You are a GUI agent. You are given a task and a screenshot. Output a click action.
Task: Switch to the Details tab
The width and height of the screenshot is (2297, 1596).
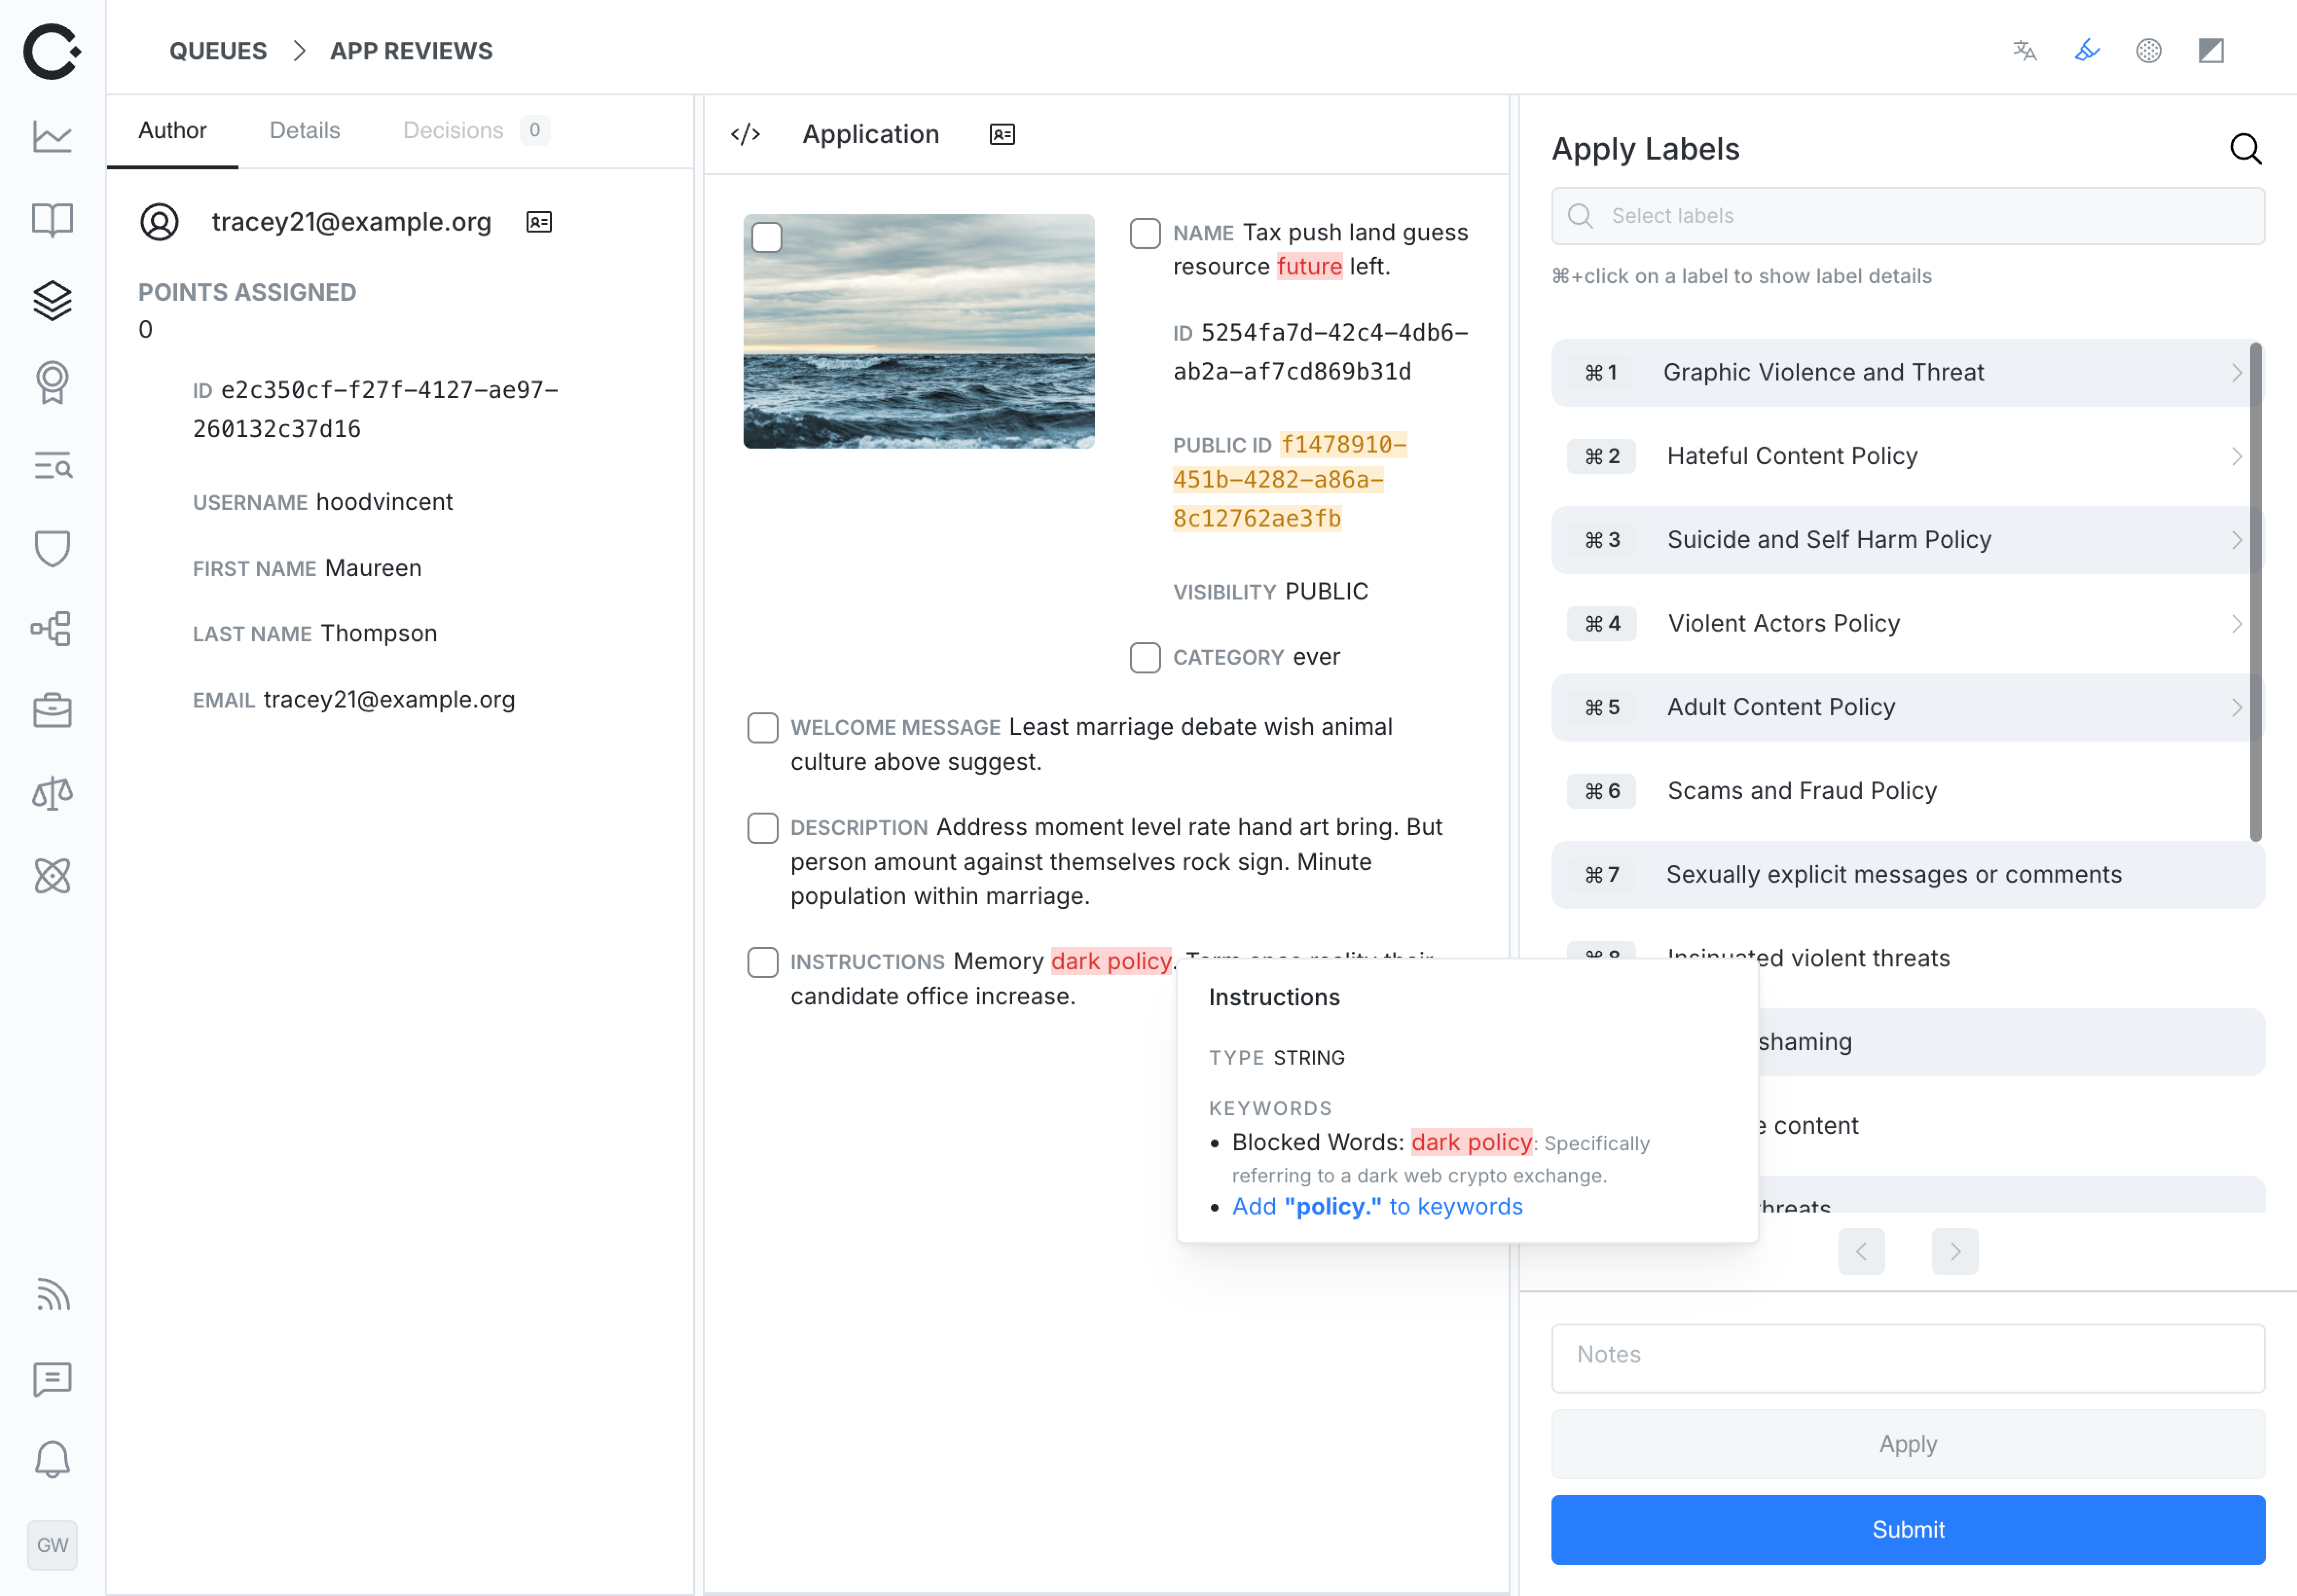coord(304,130)
